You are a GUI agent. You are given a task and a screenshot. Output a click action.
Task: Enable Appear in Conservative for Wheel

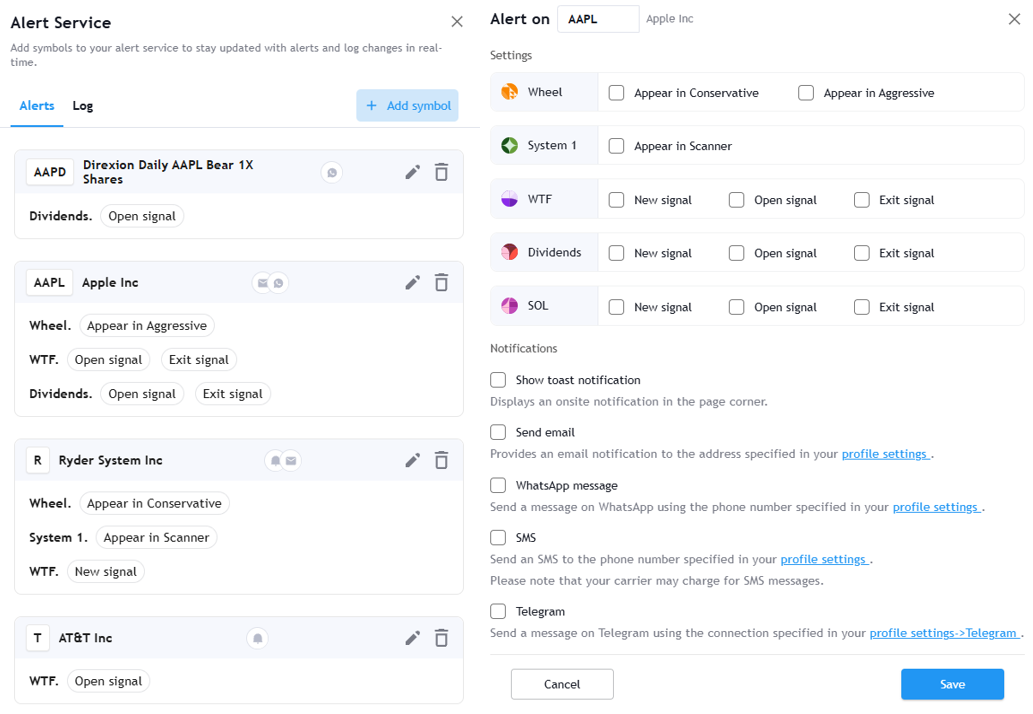coord(617,93)
